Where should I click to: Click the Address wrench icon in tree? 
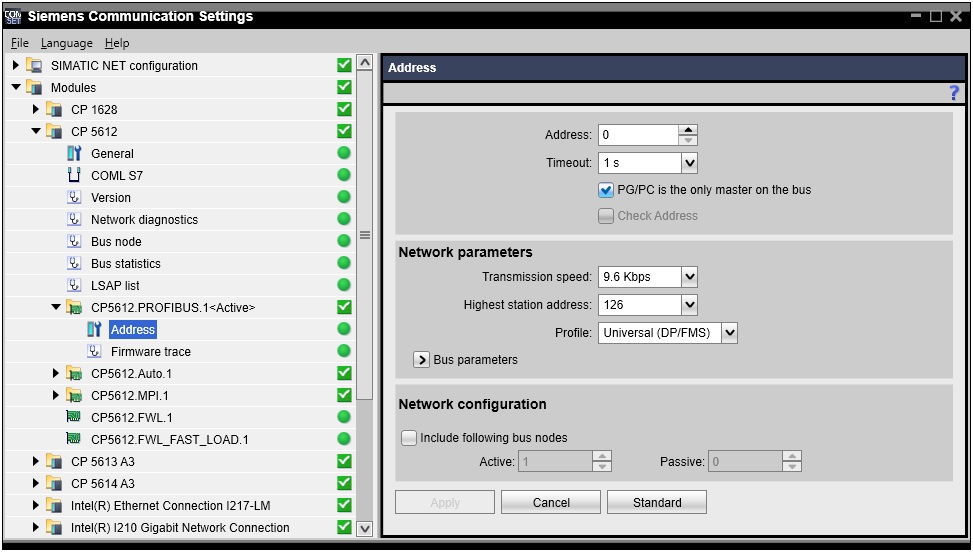pos(94,329)
